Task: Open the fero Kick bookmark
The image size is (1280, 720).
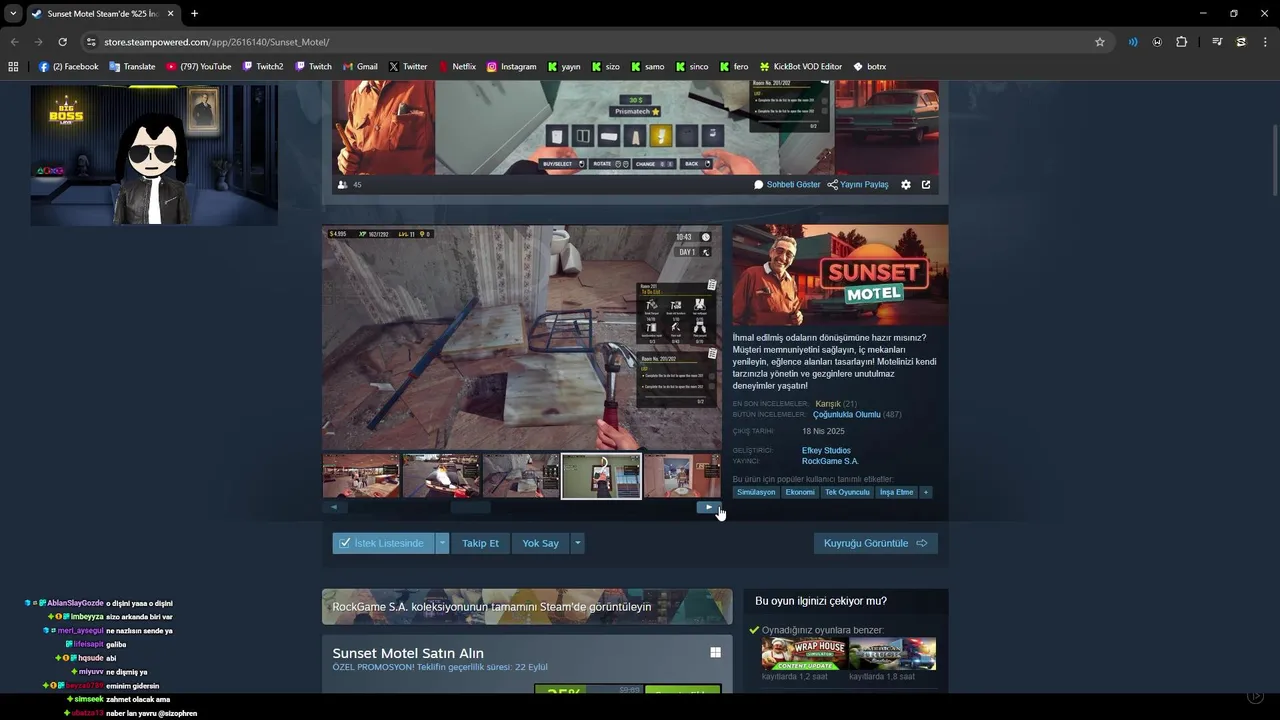Action: click(733, 67)
